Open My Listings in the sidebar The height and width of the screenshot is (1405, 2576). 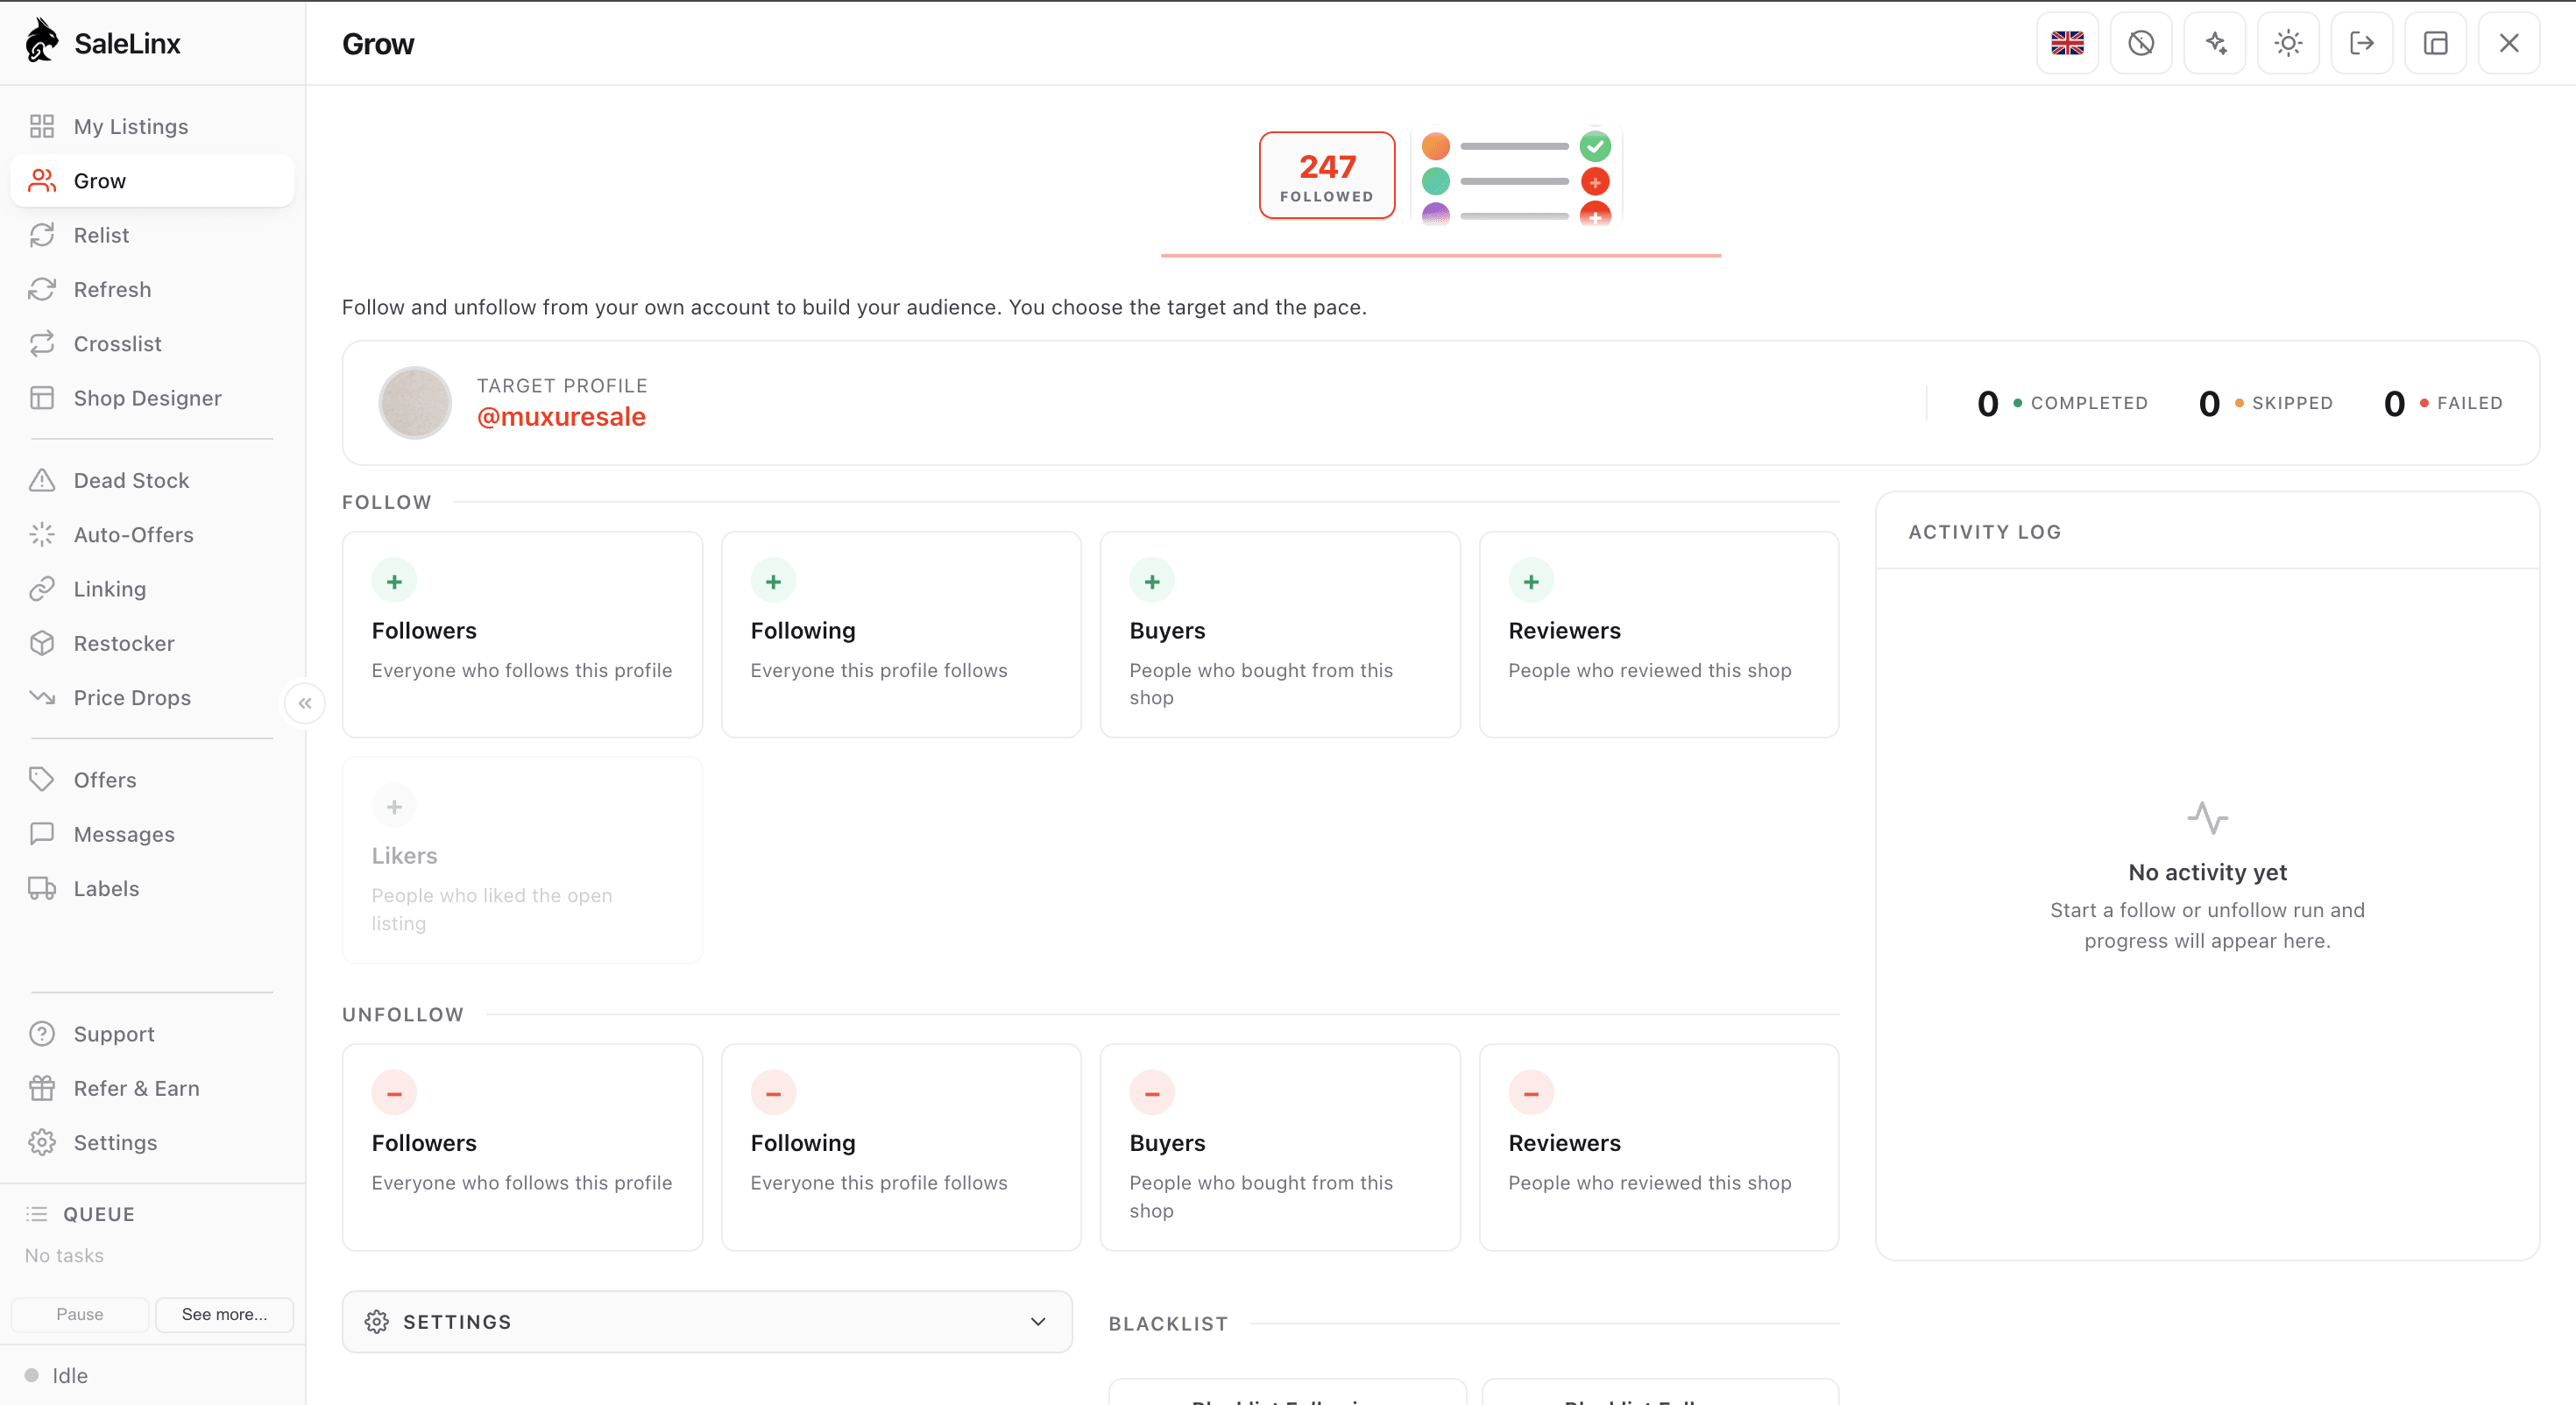tap(152, 126)
